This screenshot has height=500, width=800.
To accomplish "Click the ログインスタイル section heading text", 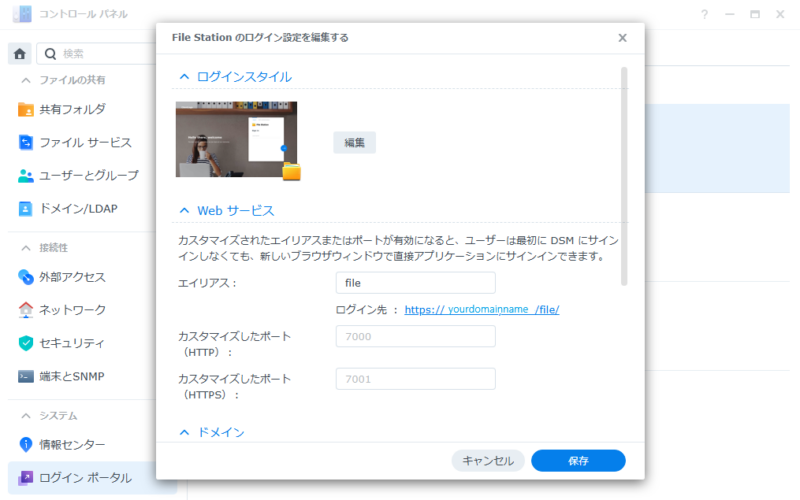I will click(244, 77).
